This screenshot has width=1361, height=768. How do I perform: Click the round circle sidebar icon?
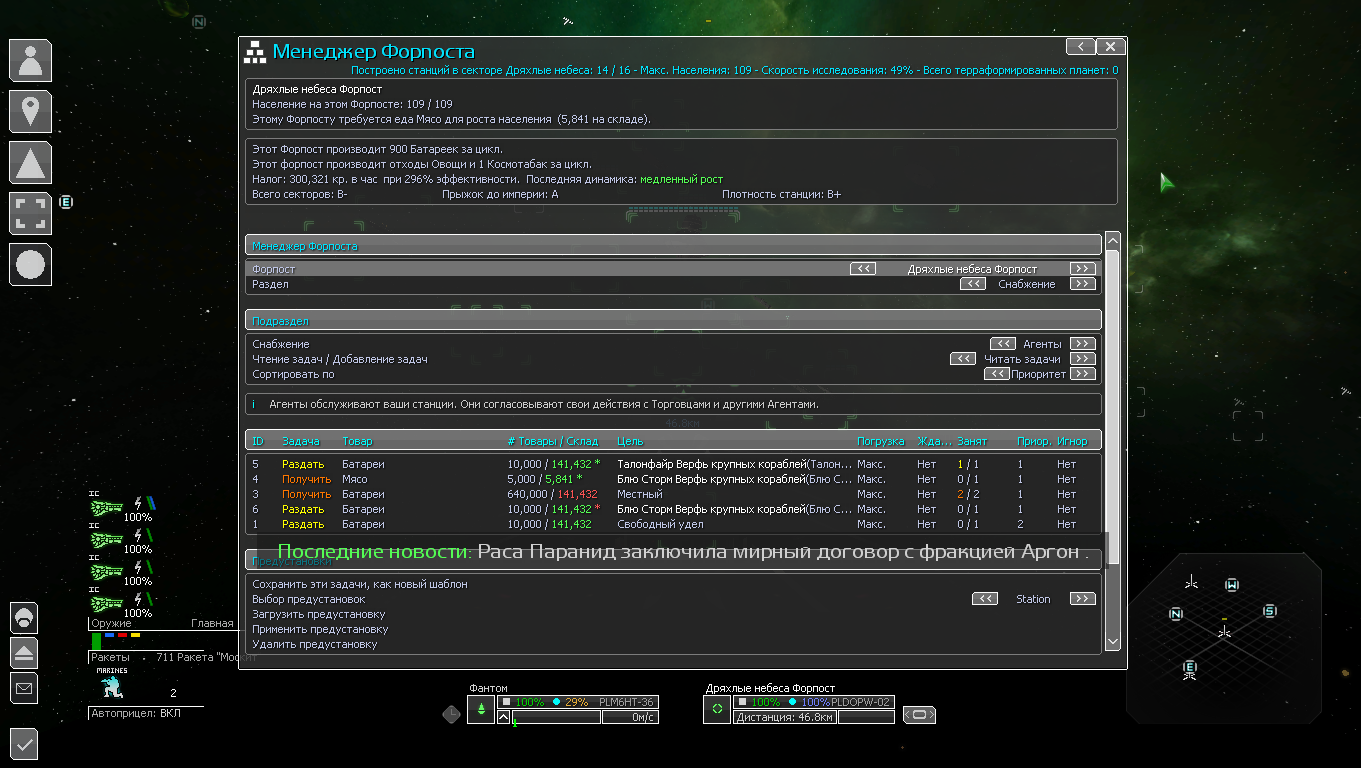(x=30, y=265)
